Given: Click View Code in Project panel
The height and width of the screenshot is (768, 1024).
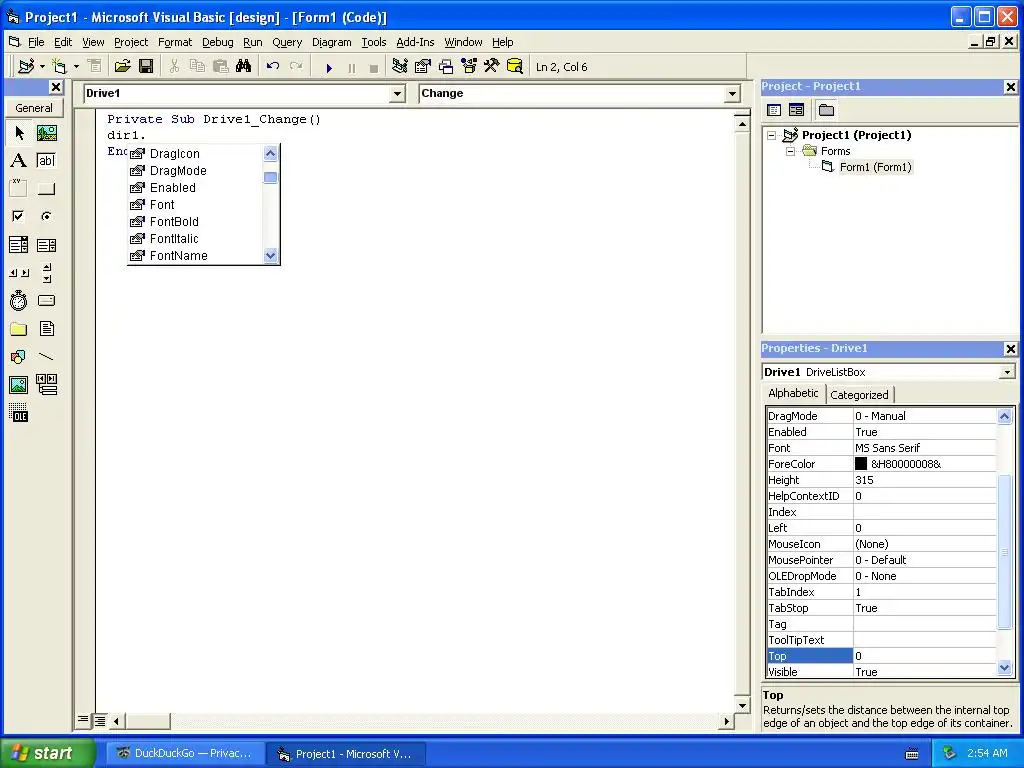Looking at the screenshot, I should point(774,110).
